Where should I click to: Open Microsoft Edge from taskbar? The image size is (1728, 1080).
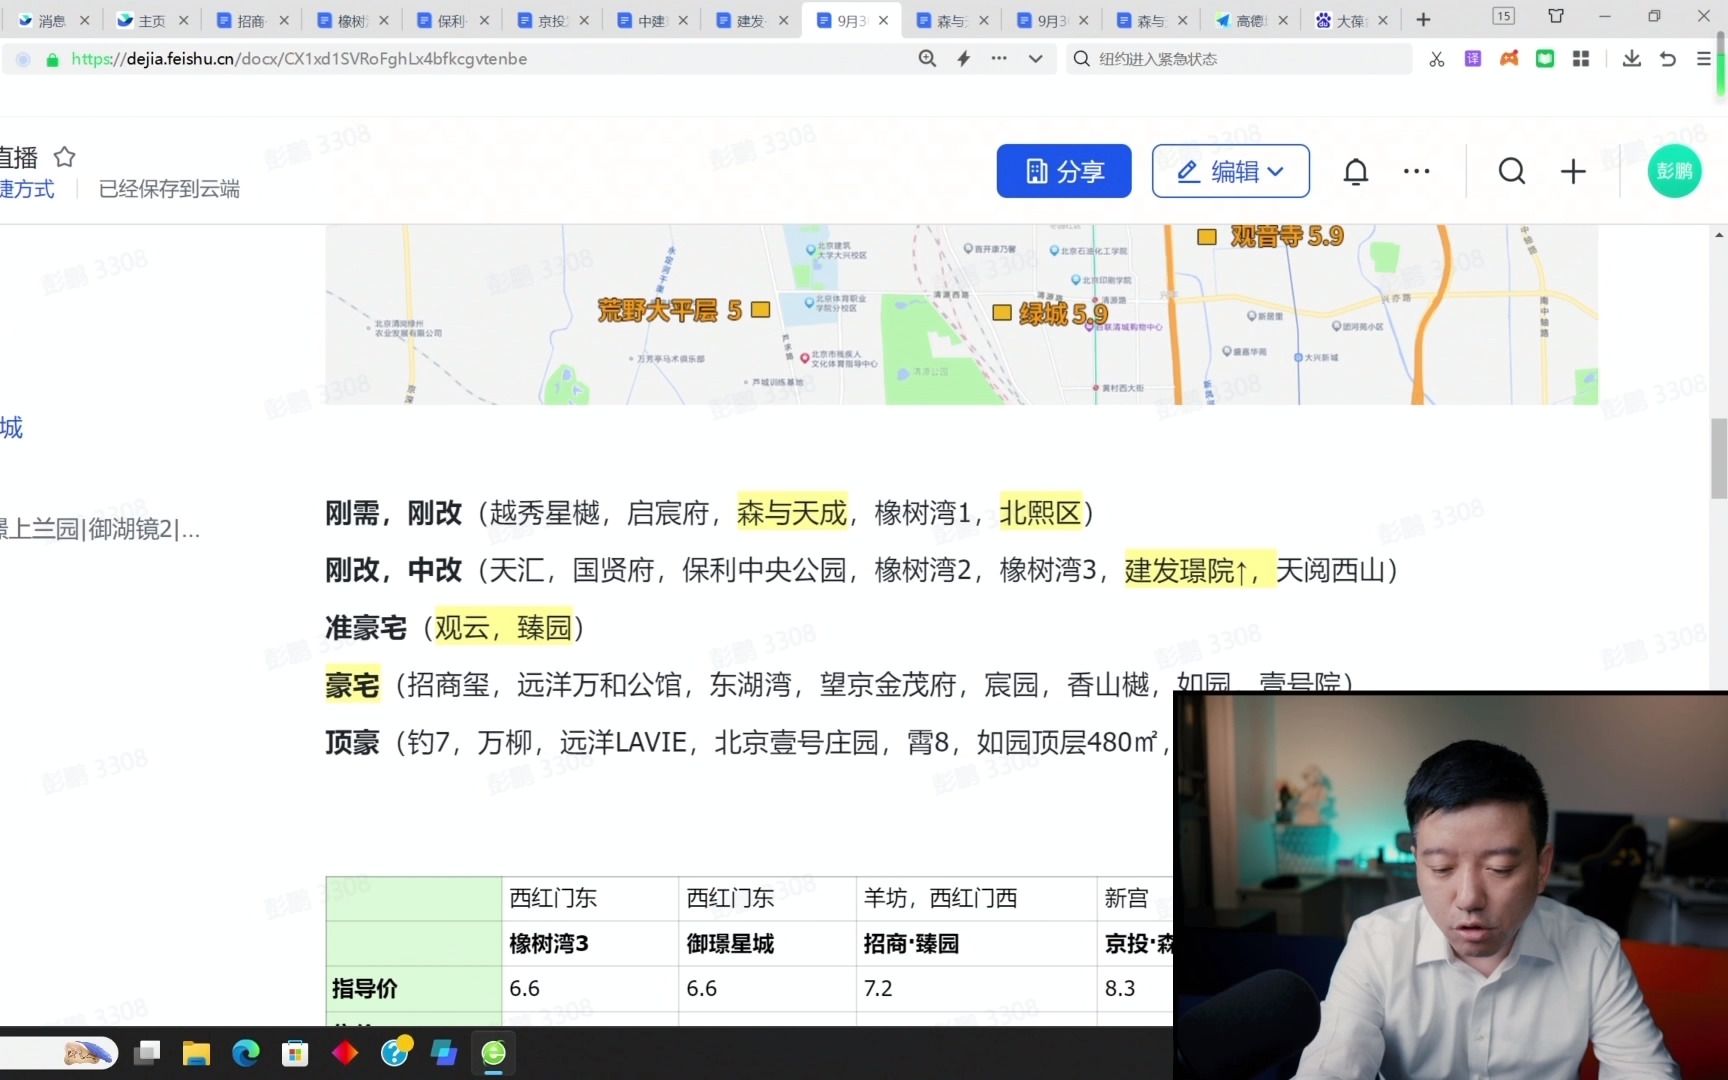tap(245, 1052)
